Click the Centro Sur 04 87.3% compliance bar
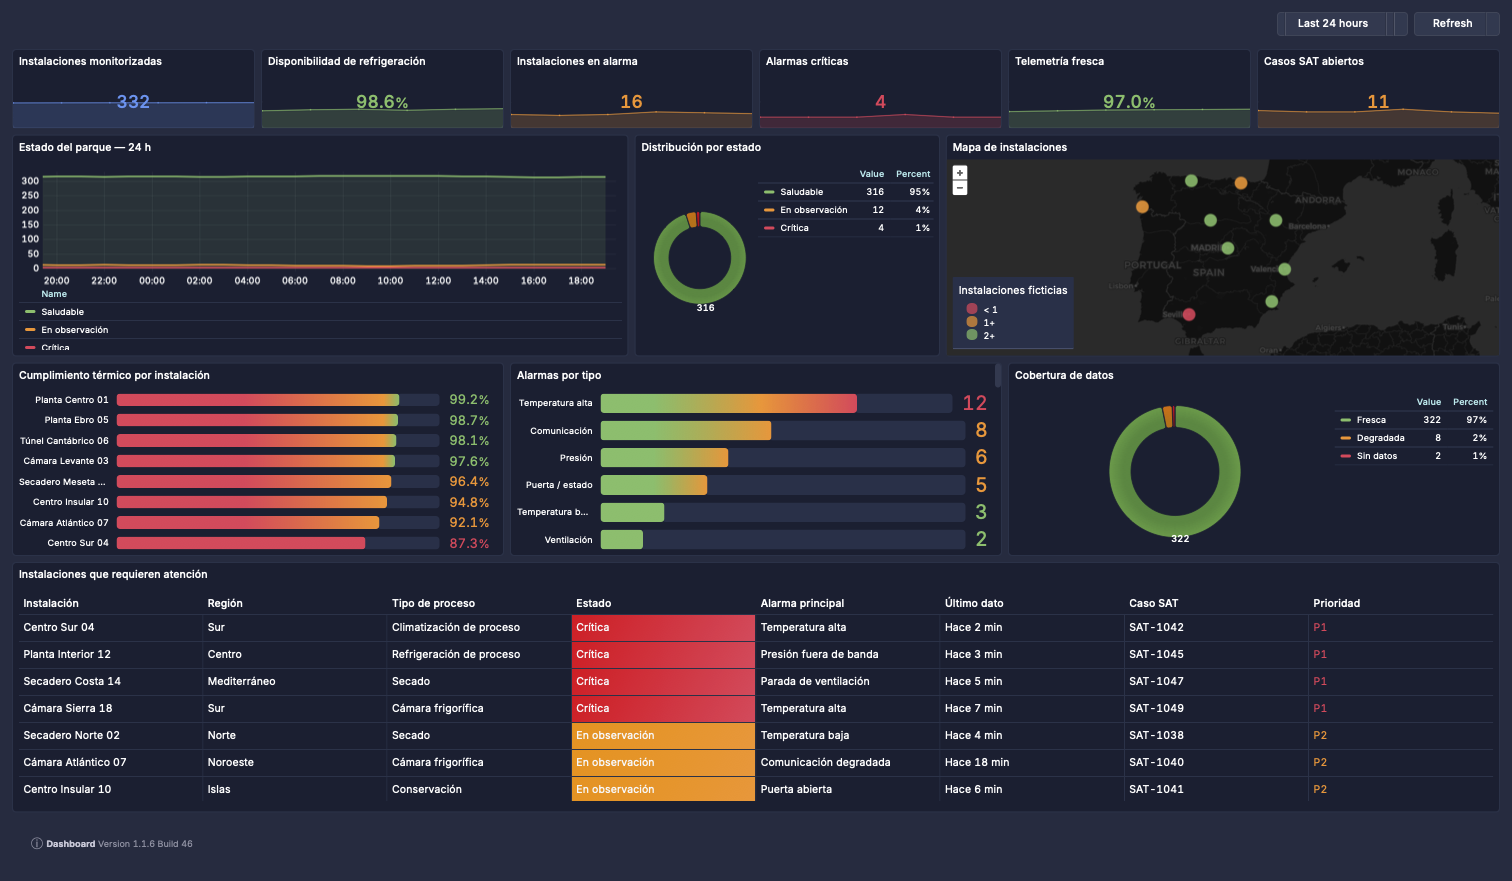Screen dimensions: 1512x881 (x=241, y=543)
